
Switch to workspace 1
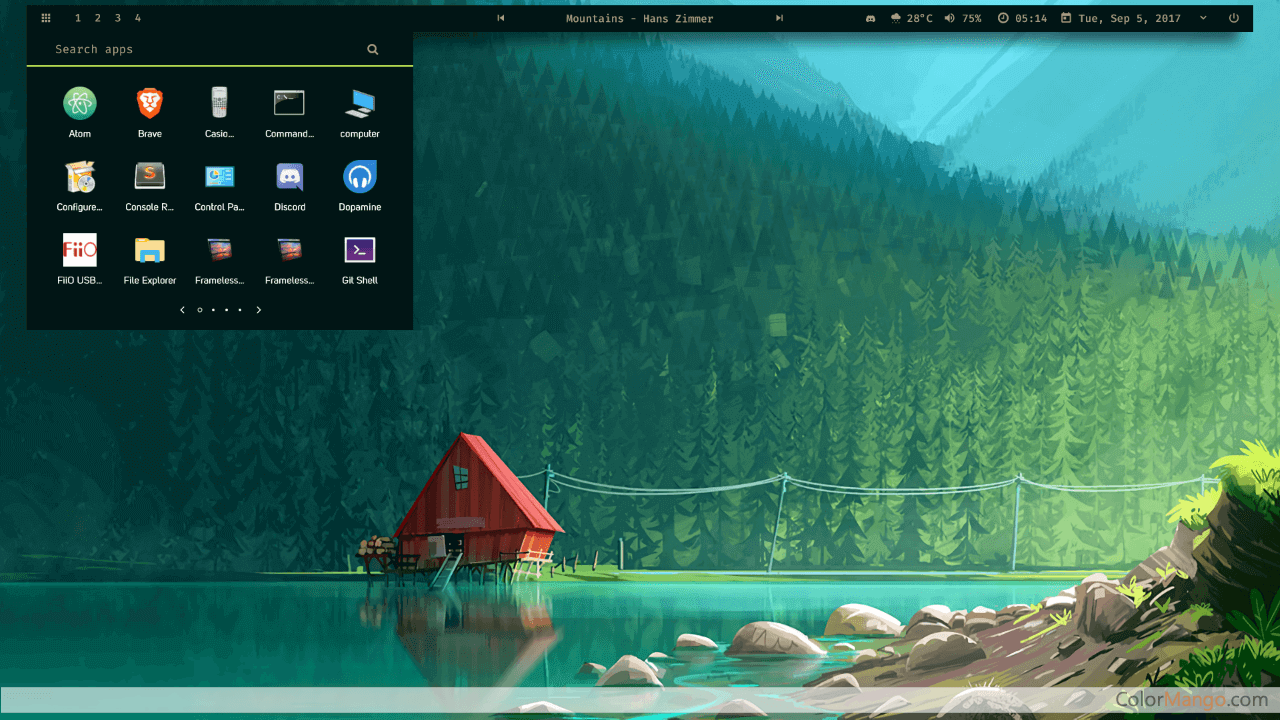point(78,18)
